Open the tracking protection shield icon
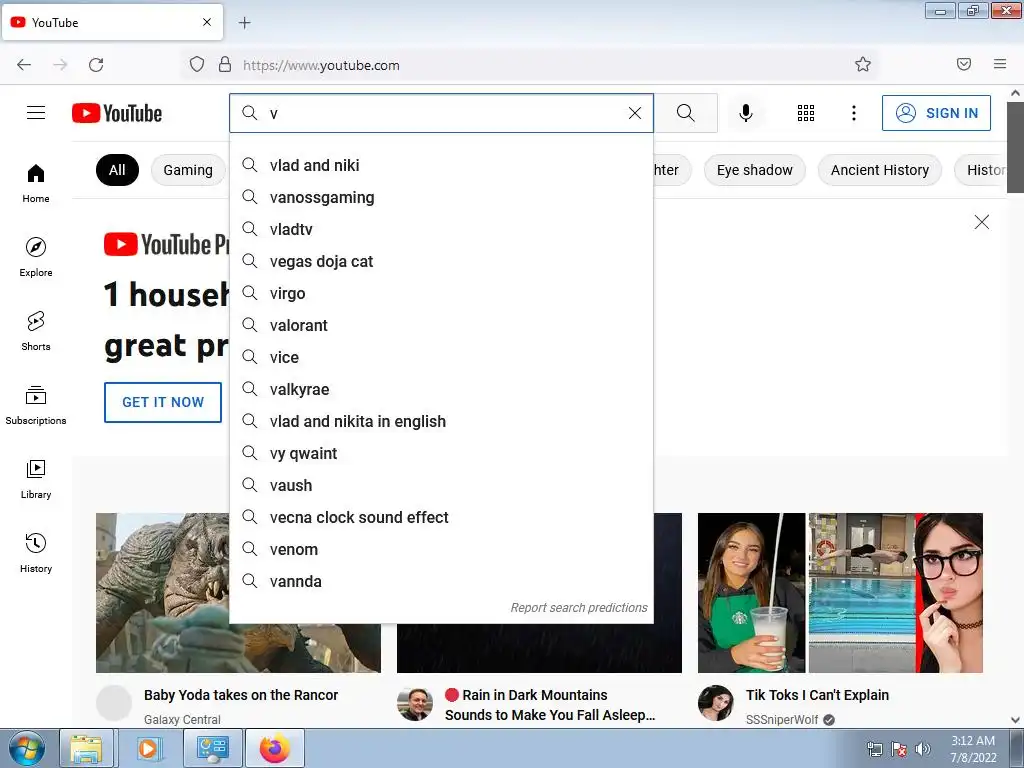The height and width of the screenshot is (768, 1024). point(197,64)
